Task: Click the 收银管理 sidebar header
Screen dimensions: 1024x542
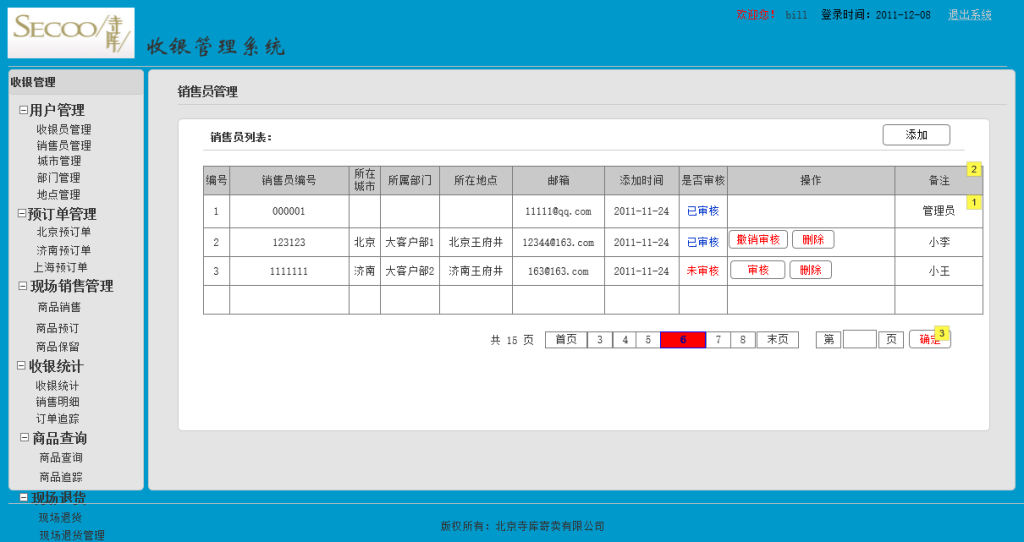Action: click(76, 82)
